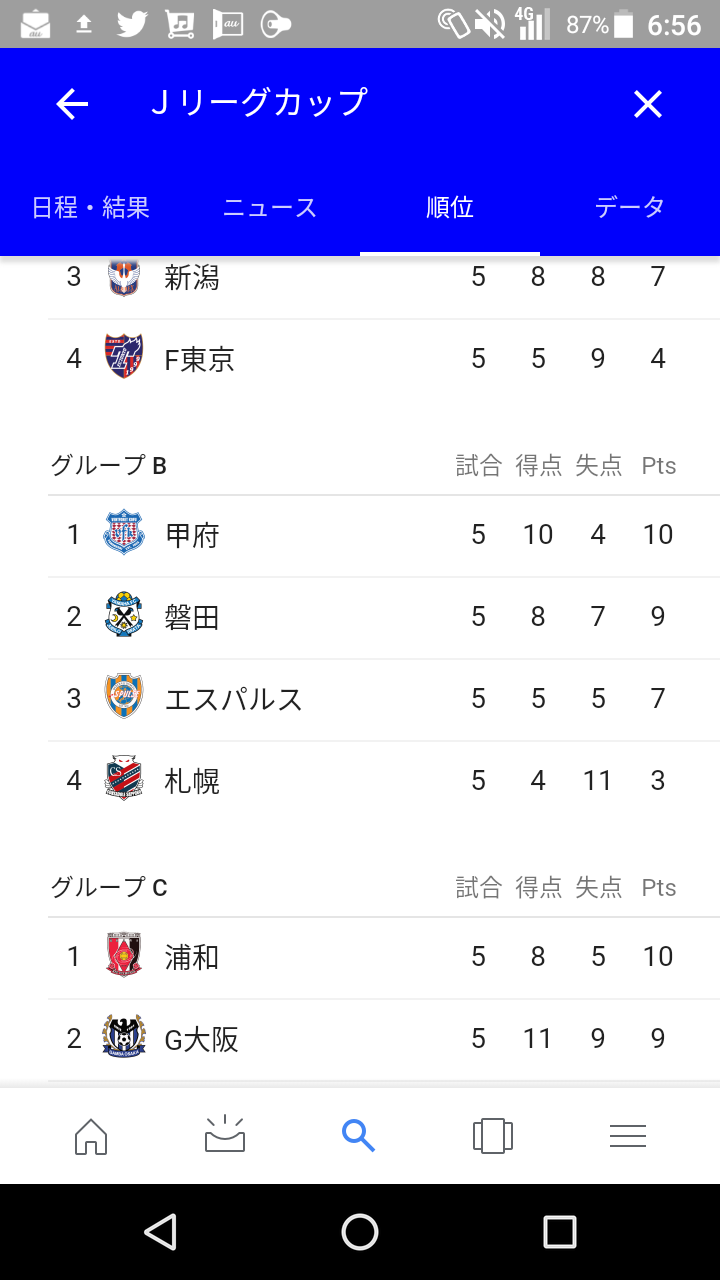Viewport: 720px width, 1280px height.
Task: Open the tabs carousel icon
Action: point(492,1135)
